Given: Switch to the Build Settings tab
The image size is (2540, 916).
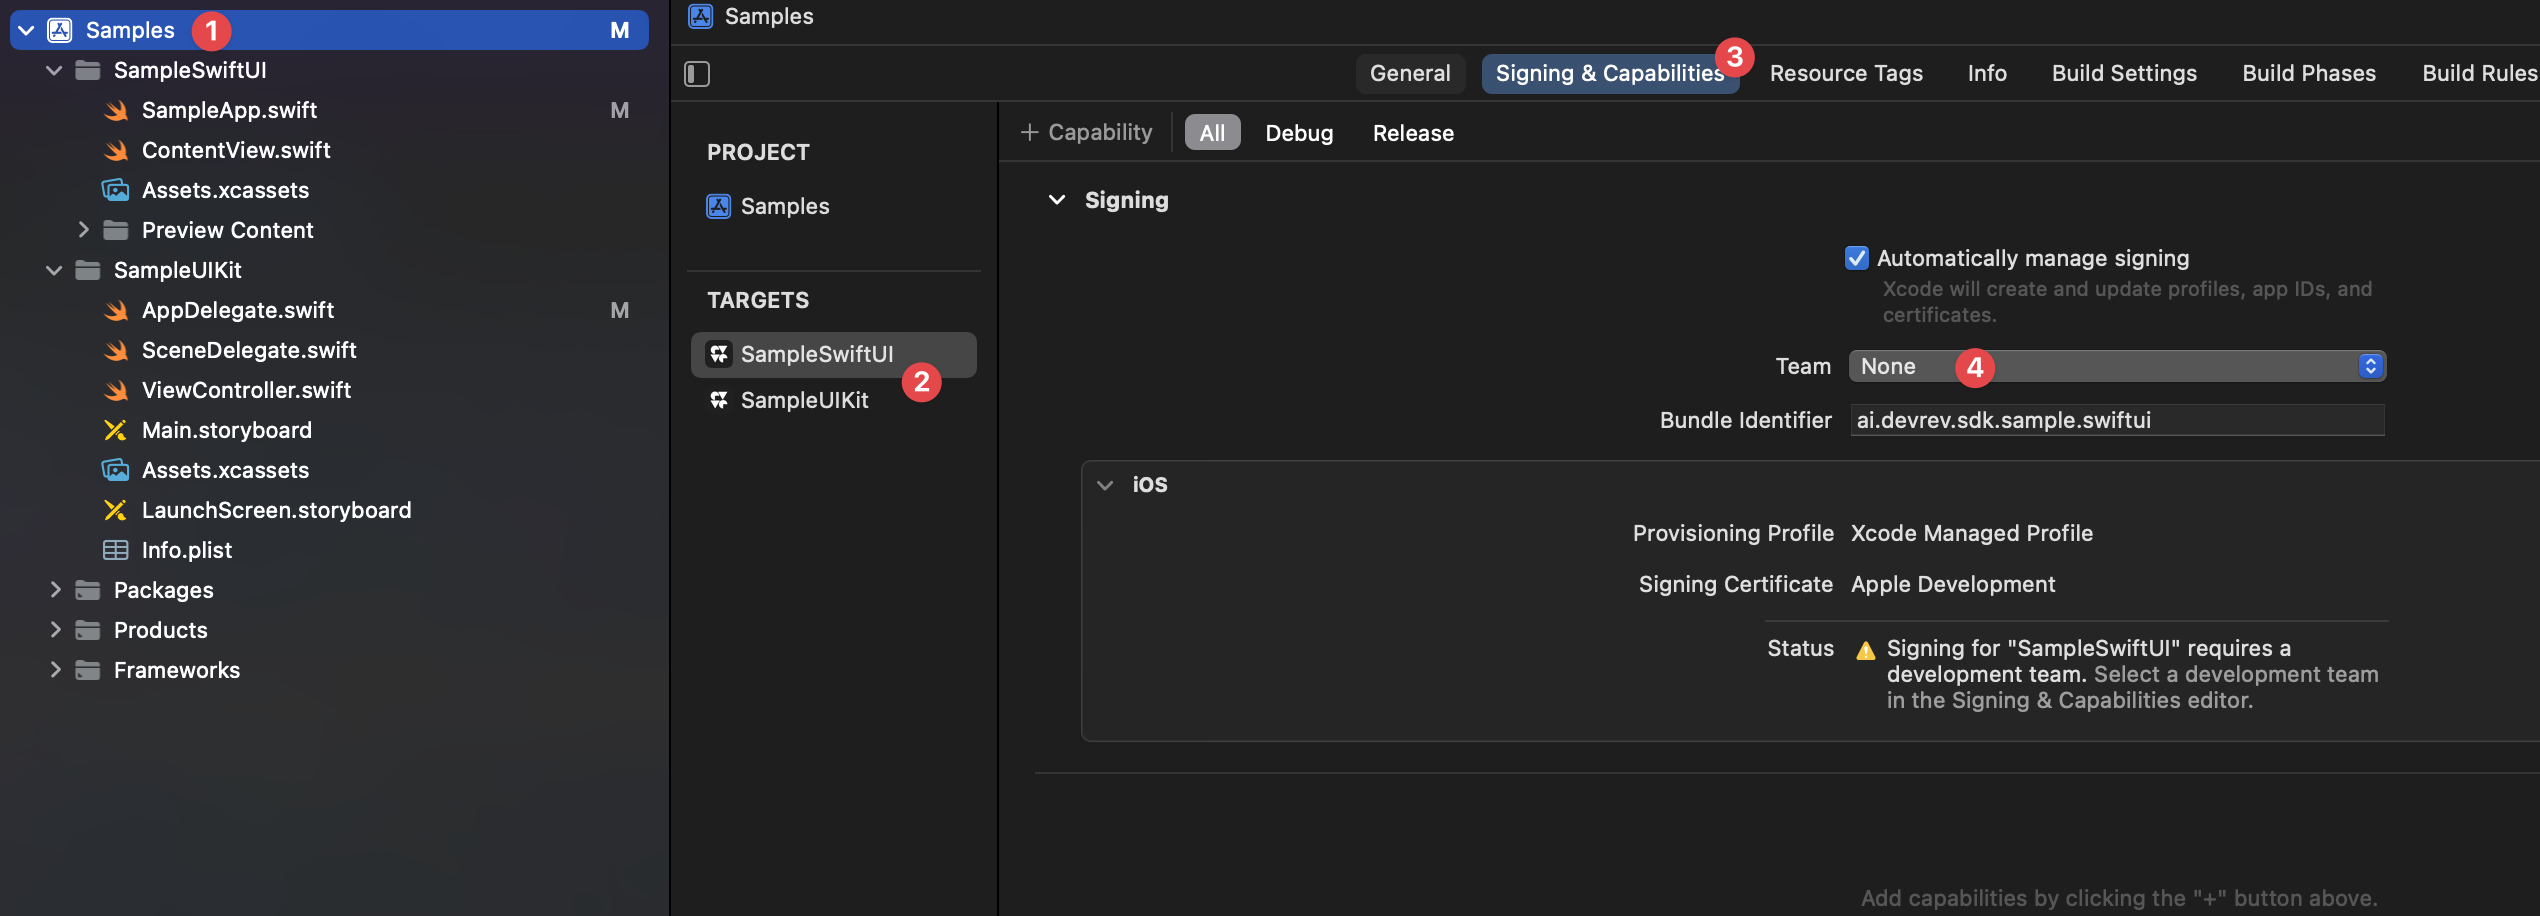Looking at the screenshot, I should (x=2124, y=74).
